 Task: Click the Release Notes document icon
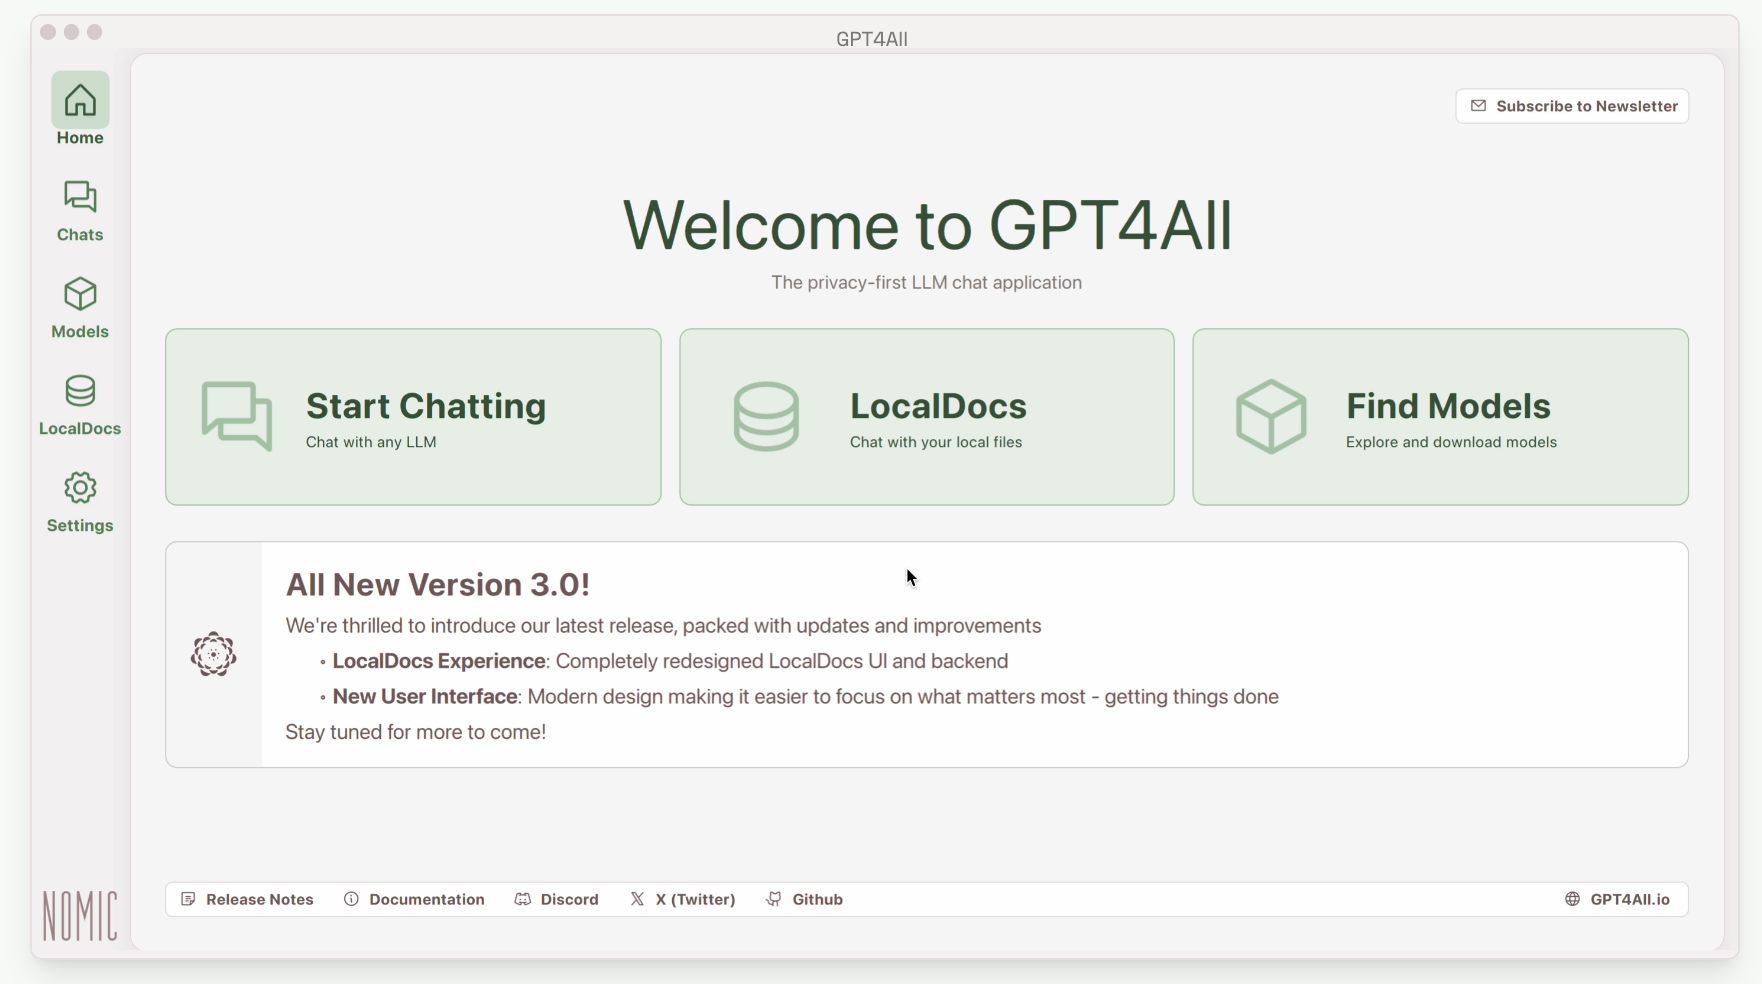tap(188, 899)
